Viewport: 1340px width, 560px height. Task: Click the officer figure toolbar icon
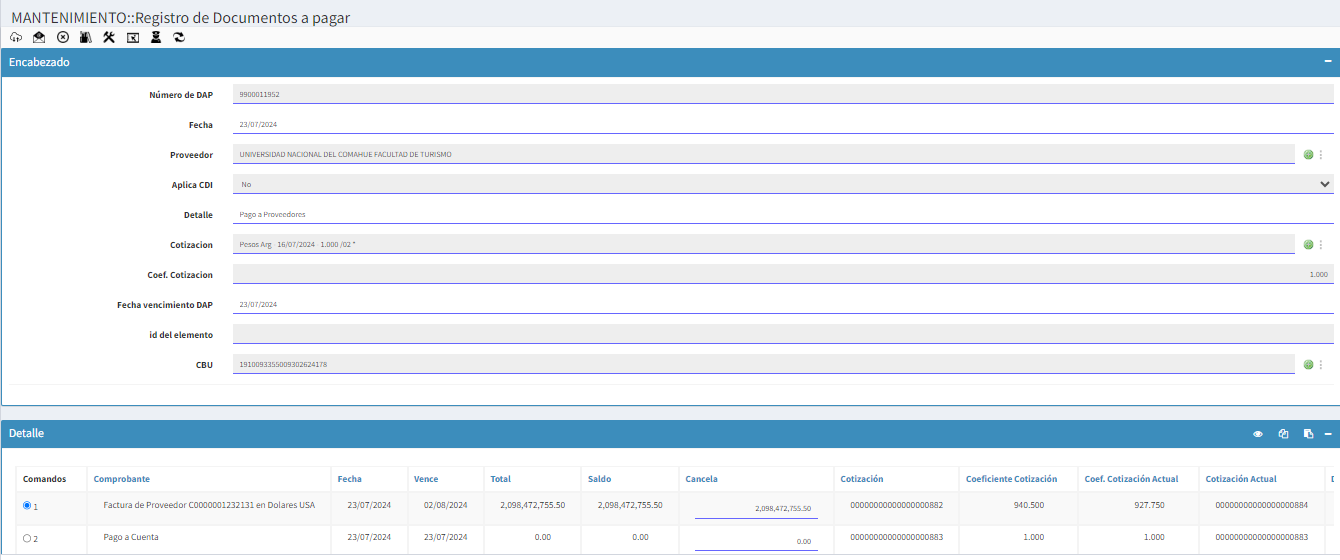[155, 37]
